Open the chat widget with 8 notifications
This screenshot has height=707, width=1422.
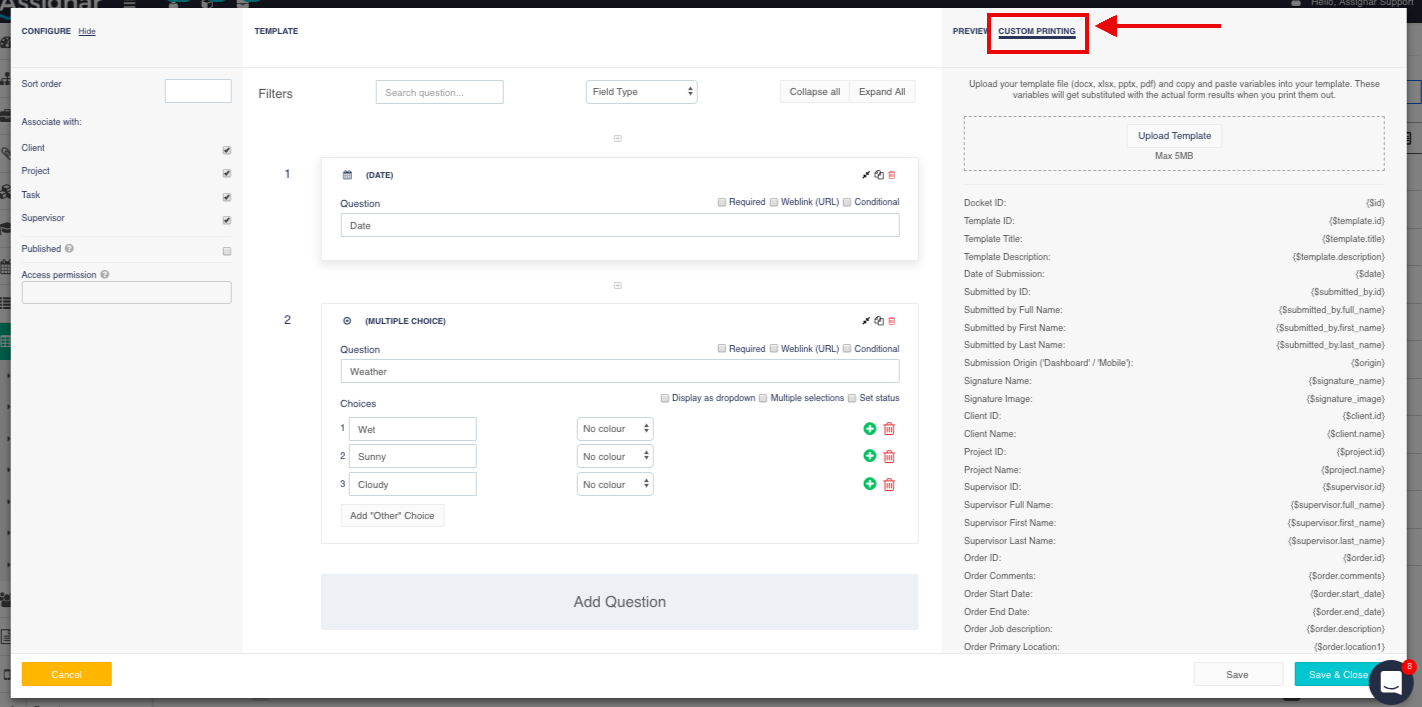tap(1391, 682)
